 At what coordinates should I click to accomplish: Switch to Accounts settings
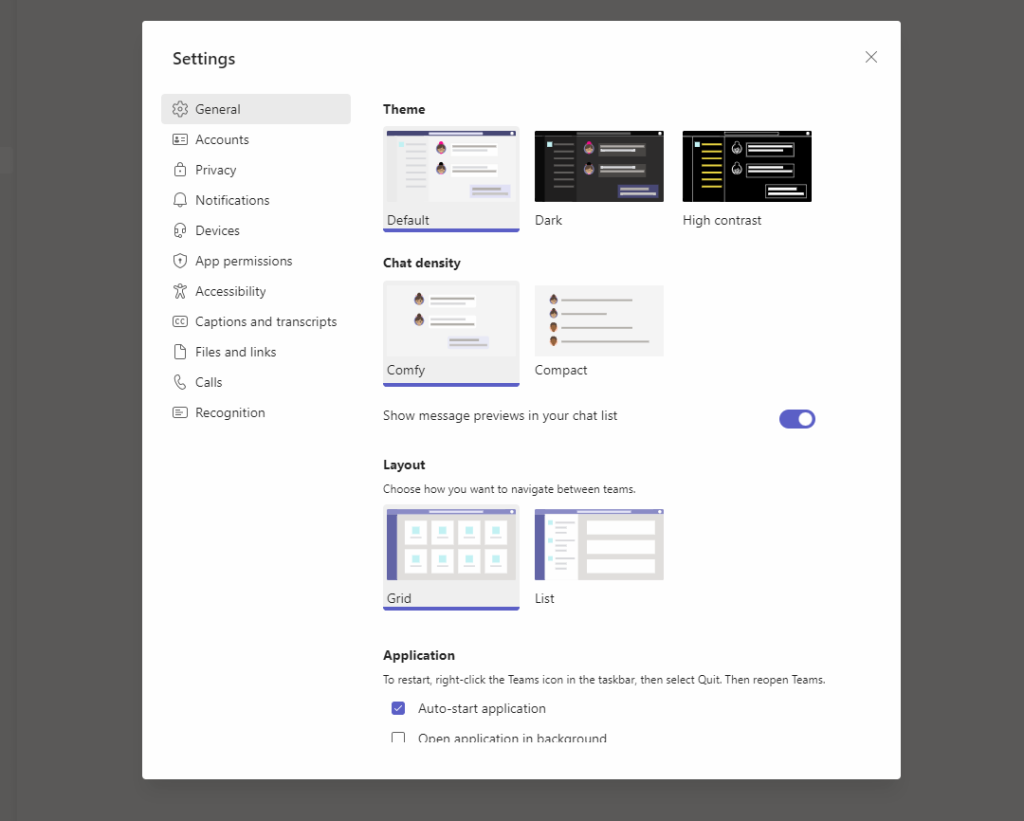tap(256, 139)
